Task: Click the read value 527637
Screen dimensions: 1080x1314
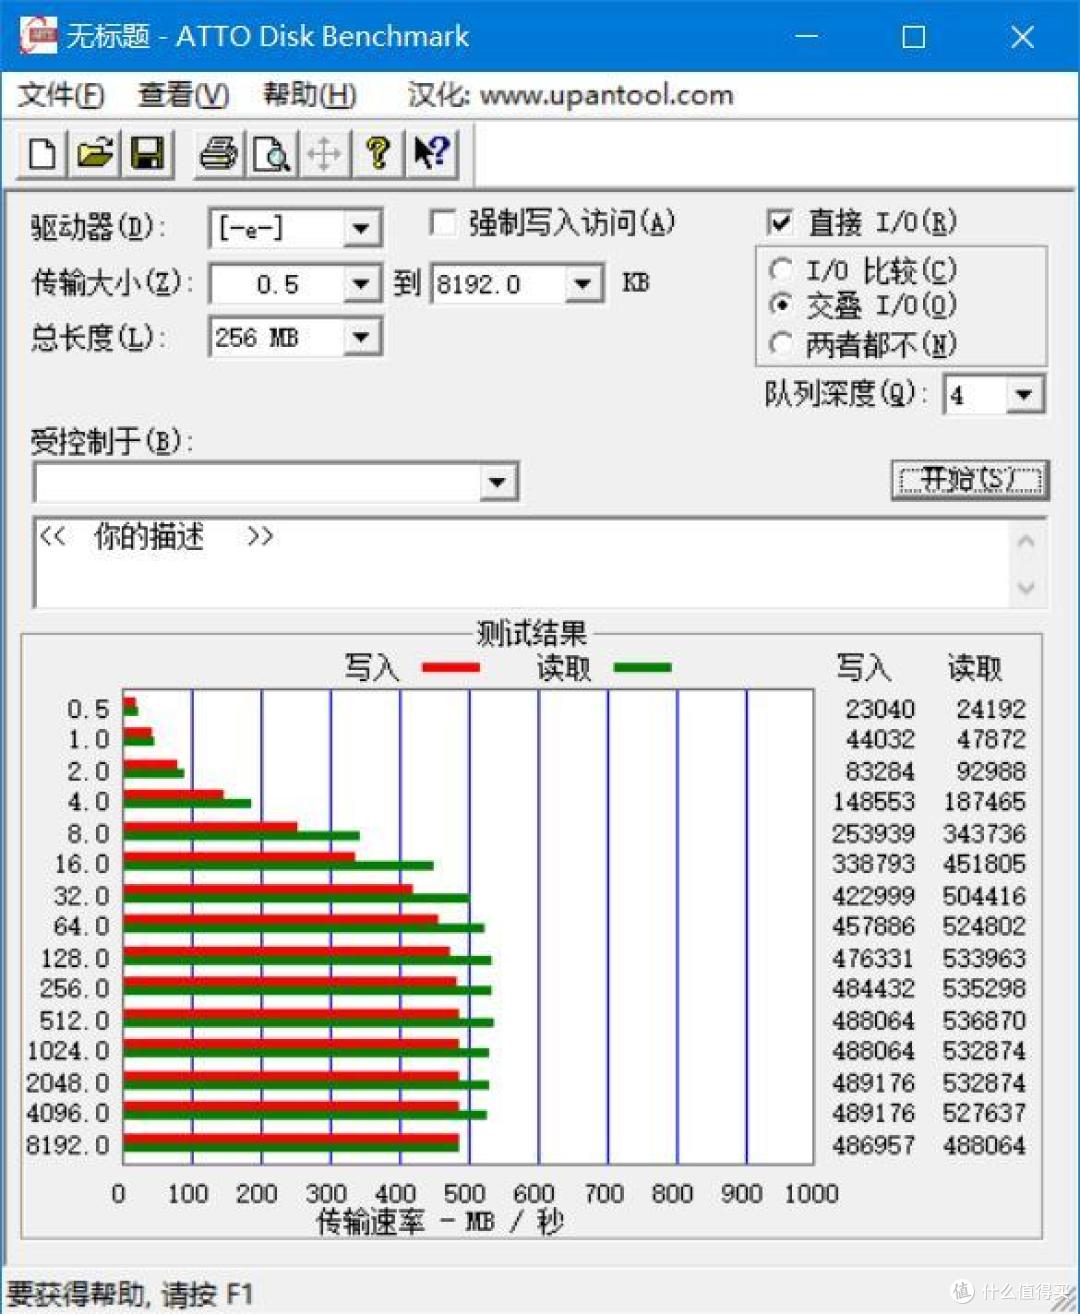Action: coord(984,1113)
